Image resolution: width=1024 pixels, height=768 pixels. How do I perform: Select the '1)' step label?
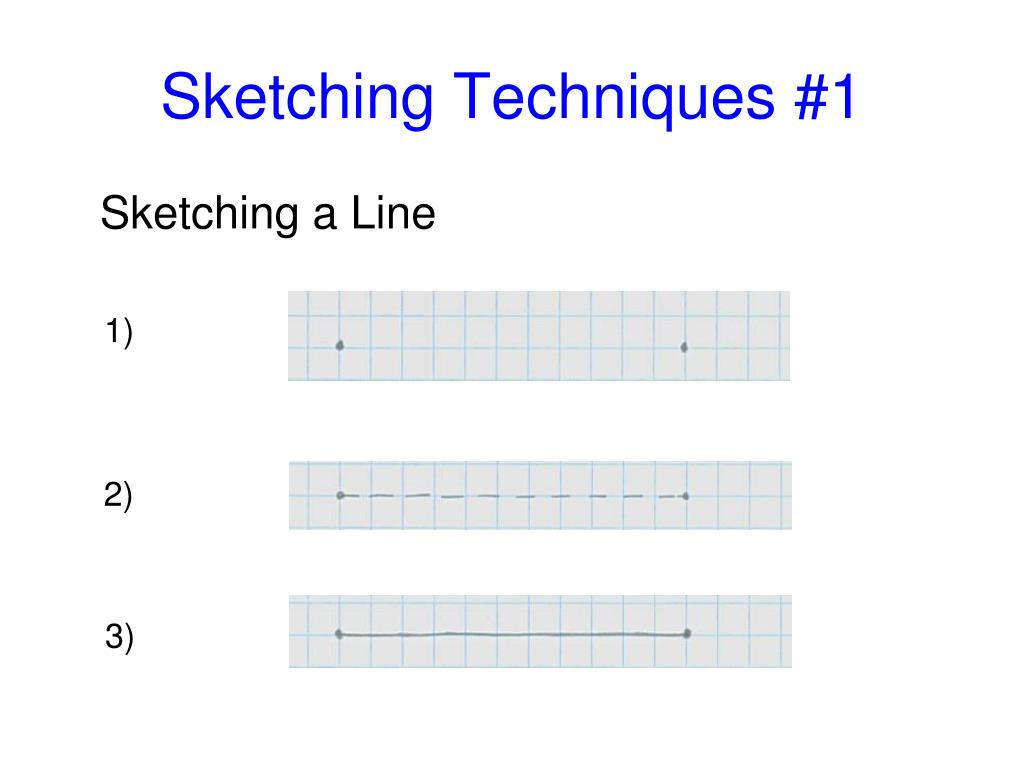click(119, 332)
